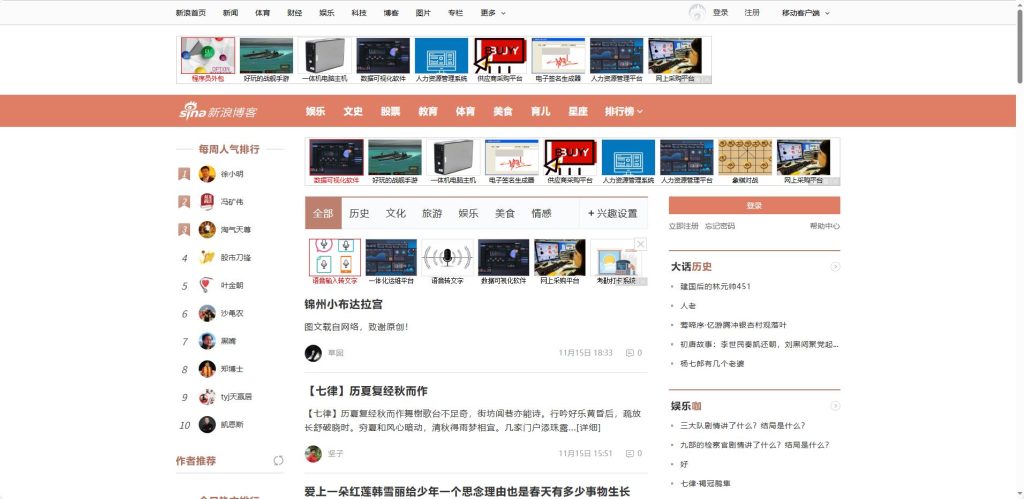The width and height of the screenshot is (1024, 499).
Task: Click 叶金朝's avatar icon
Action: [x=207, y=285]
